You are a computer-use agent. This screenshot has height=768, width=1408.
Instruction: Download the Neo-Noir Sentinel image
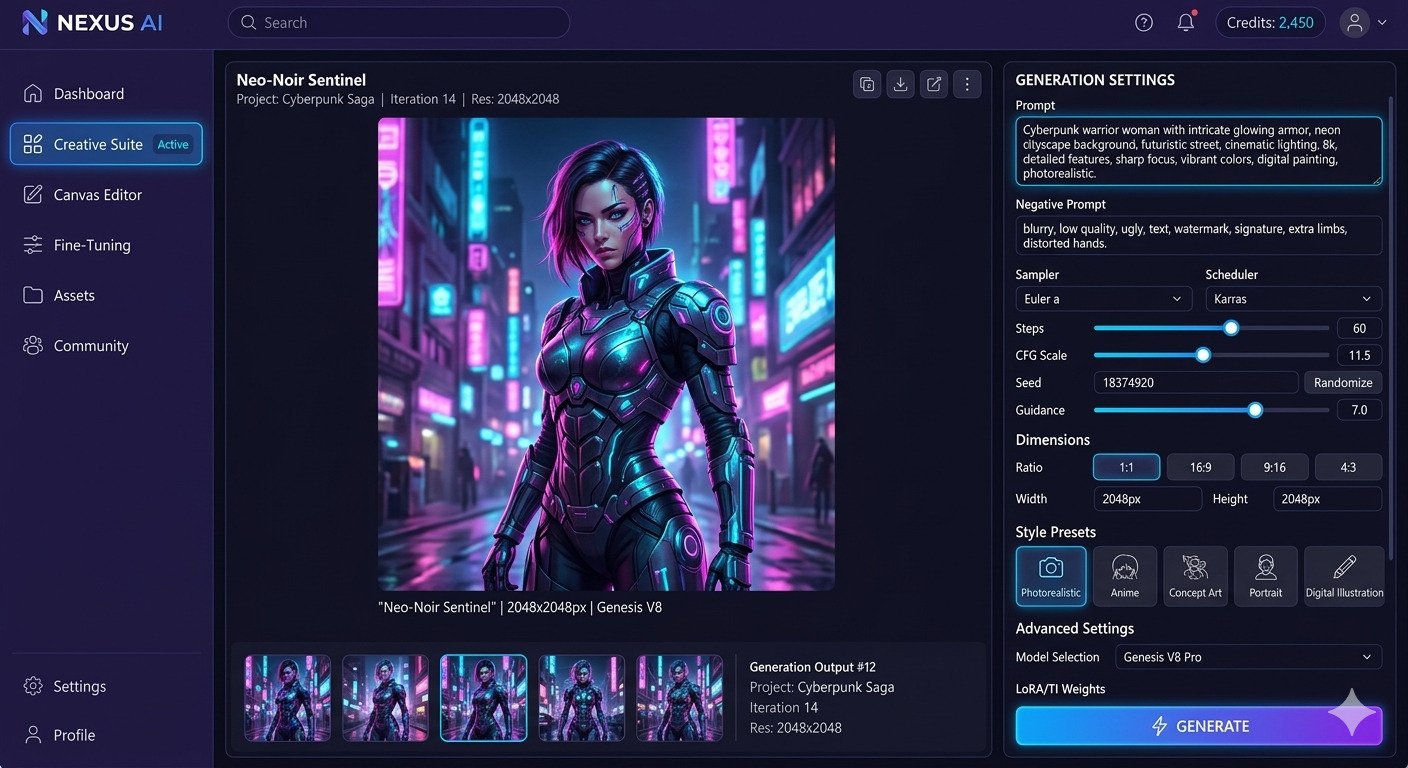pos(900,84)
